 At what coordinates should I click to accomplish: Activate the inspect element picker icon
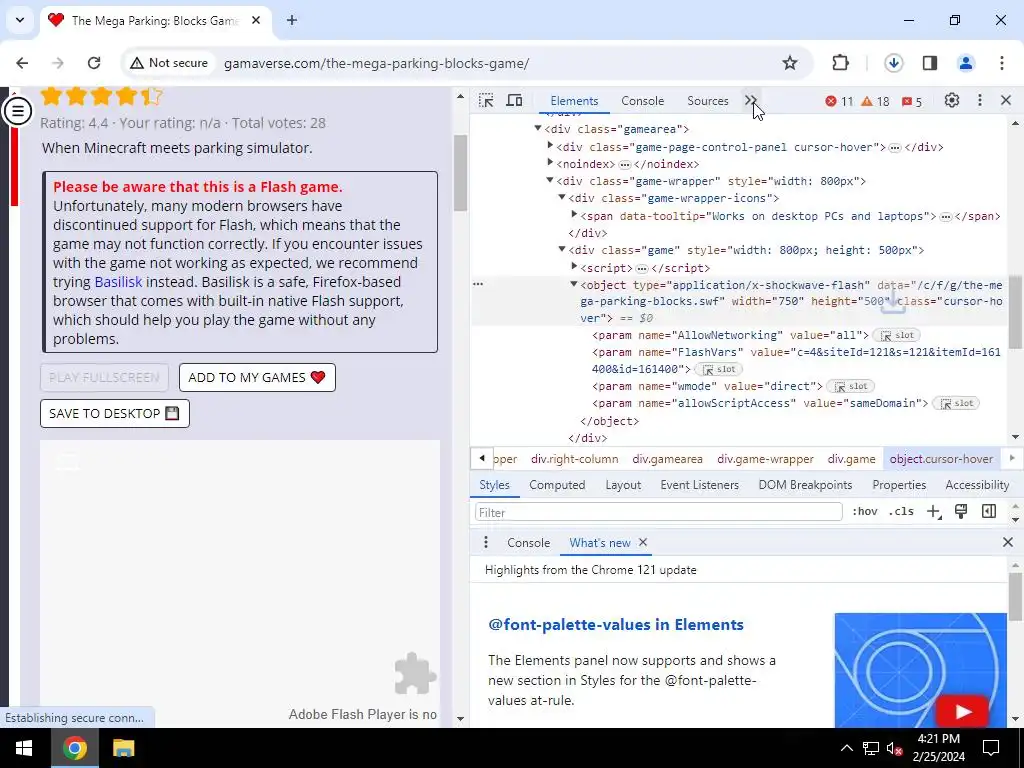(486, 101)
